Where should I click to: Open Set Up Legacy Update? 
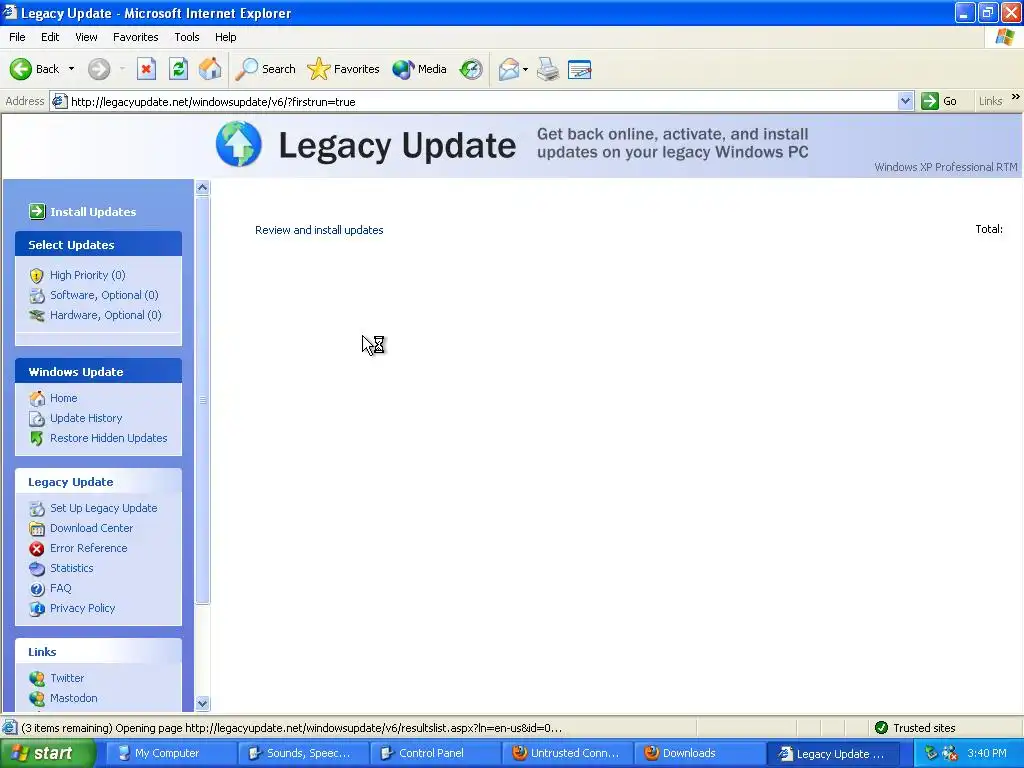pos(93,508)
